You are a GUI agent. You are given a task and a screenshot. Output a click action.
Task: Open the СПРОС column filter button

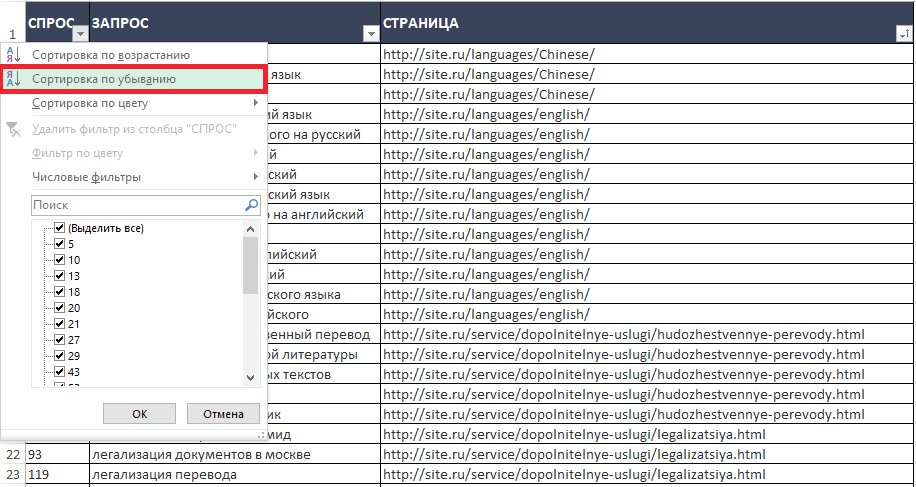click(x=80, y=34)
